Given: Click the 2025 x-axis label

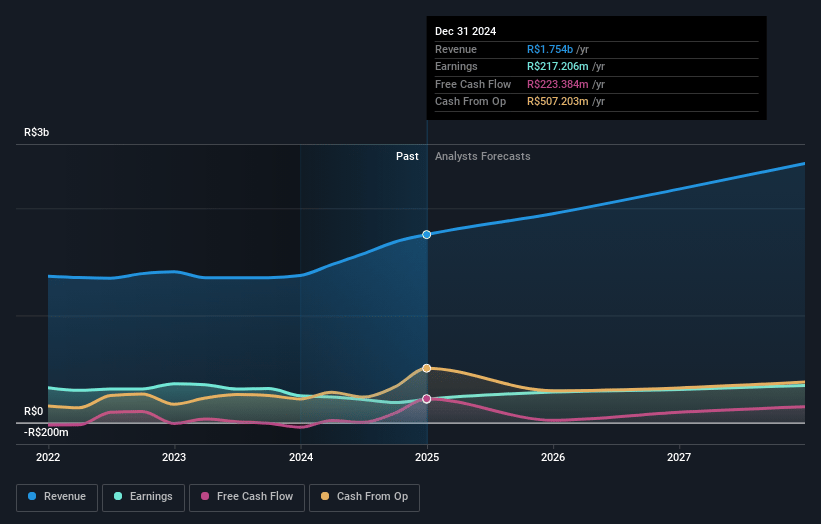Looking at the screenshot, I should [427, 457].
